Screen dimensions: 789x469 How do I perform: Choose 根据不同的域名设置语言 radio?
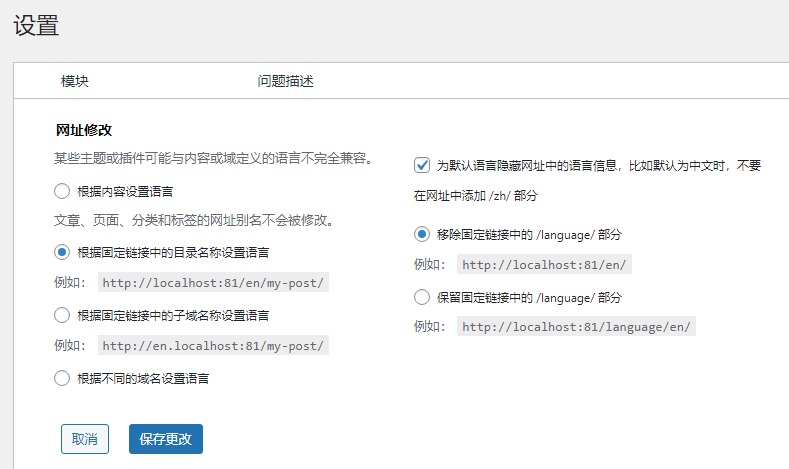click(x=62, y=378)
